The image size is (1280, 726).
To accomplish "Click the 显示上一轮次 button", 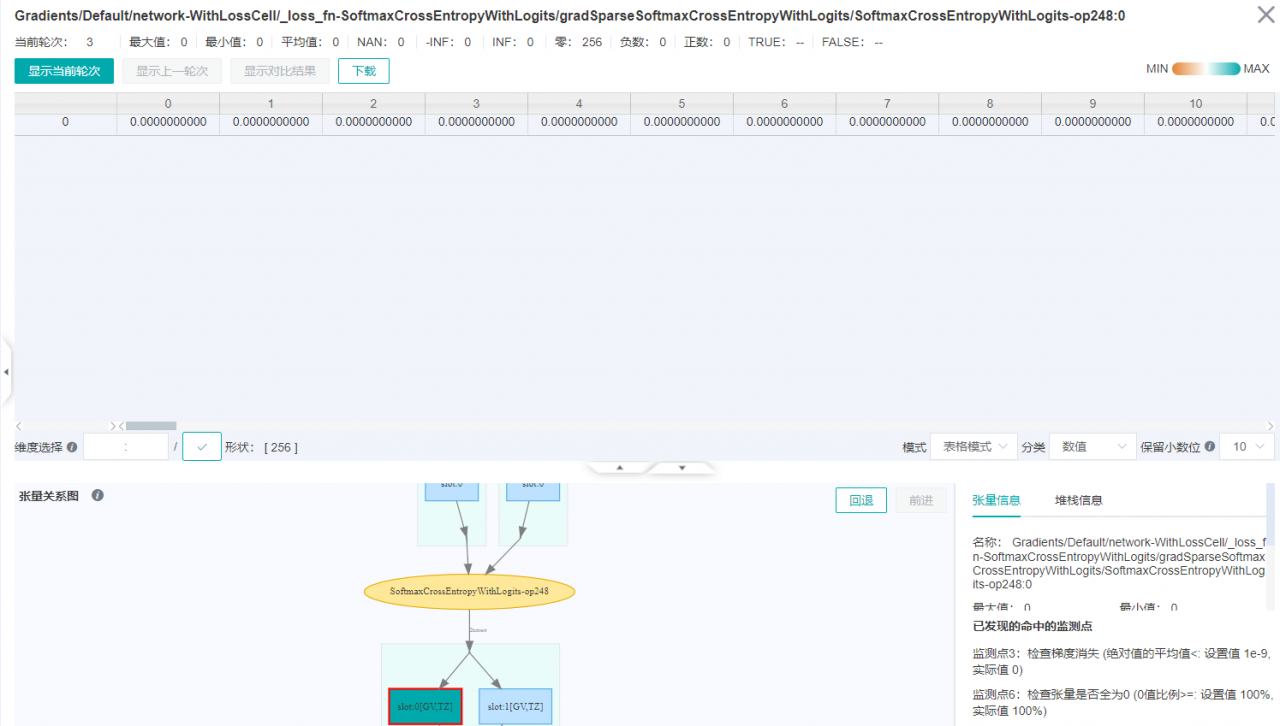I will click(x=172, y=71).
